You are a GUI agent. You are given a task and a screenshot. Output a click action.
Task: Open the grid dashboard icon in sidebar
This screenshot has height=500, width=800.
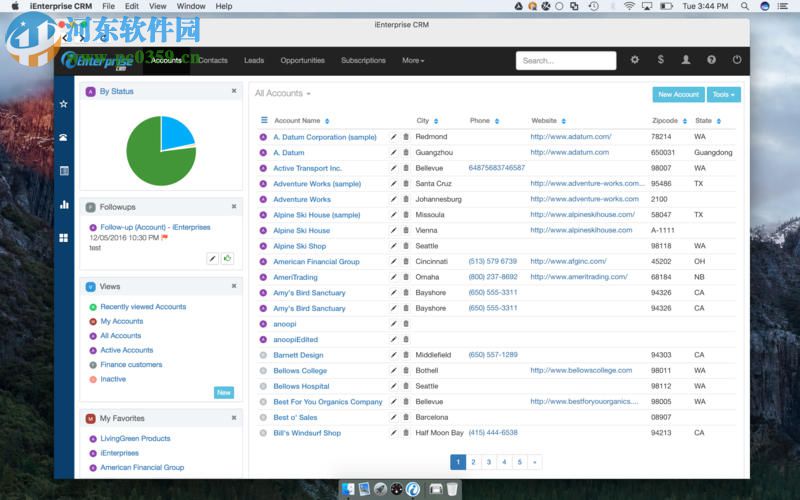(x=64, y=238)
